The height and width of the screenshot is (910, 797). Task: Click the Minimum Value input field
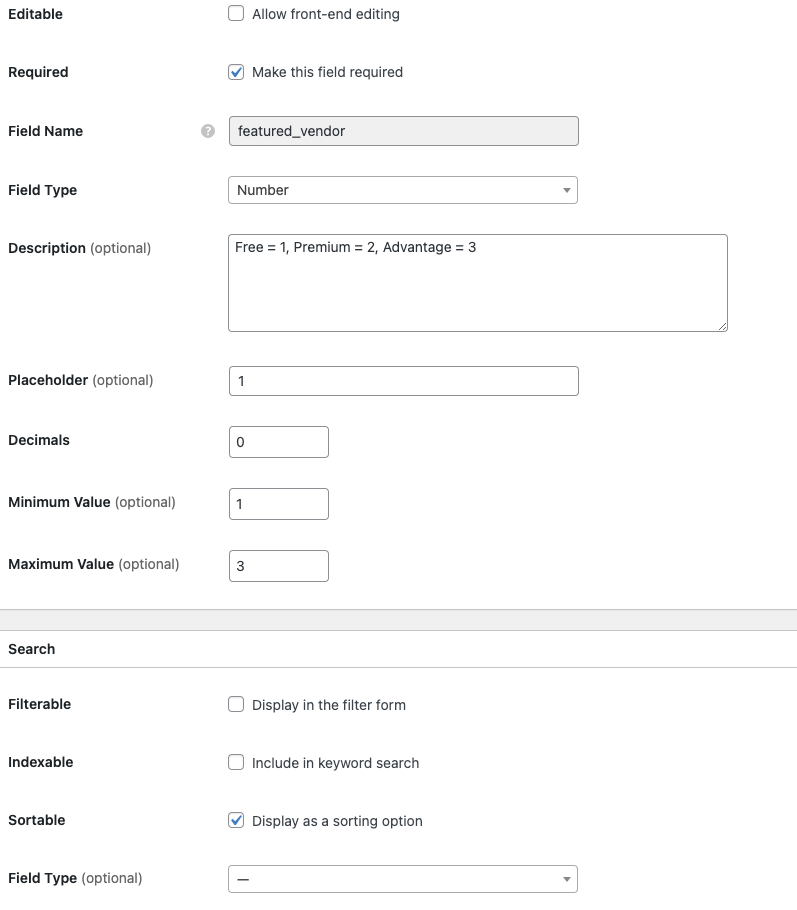pyautogui.click(x=278, y=504)
